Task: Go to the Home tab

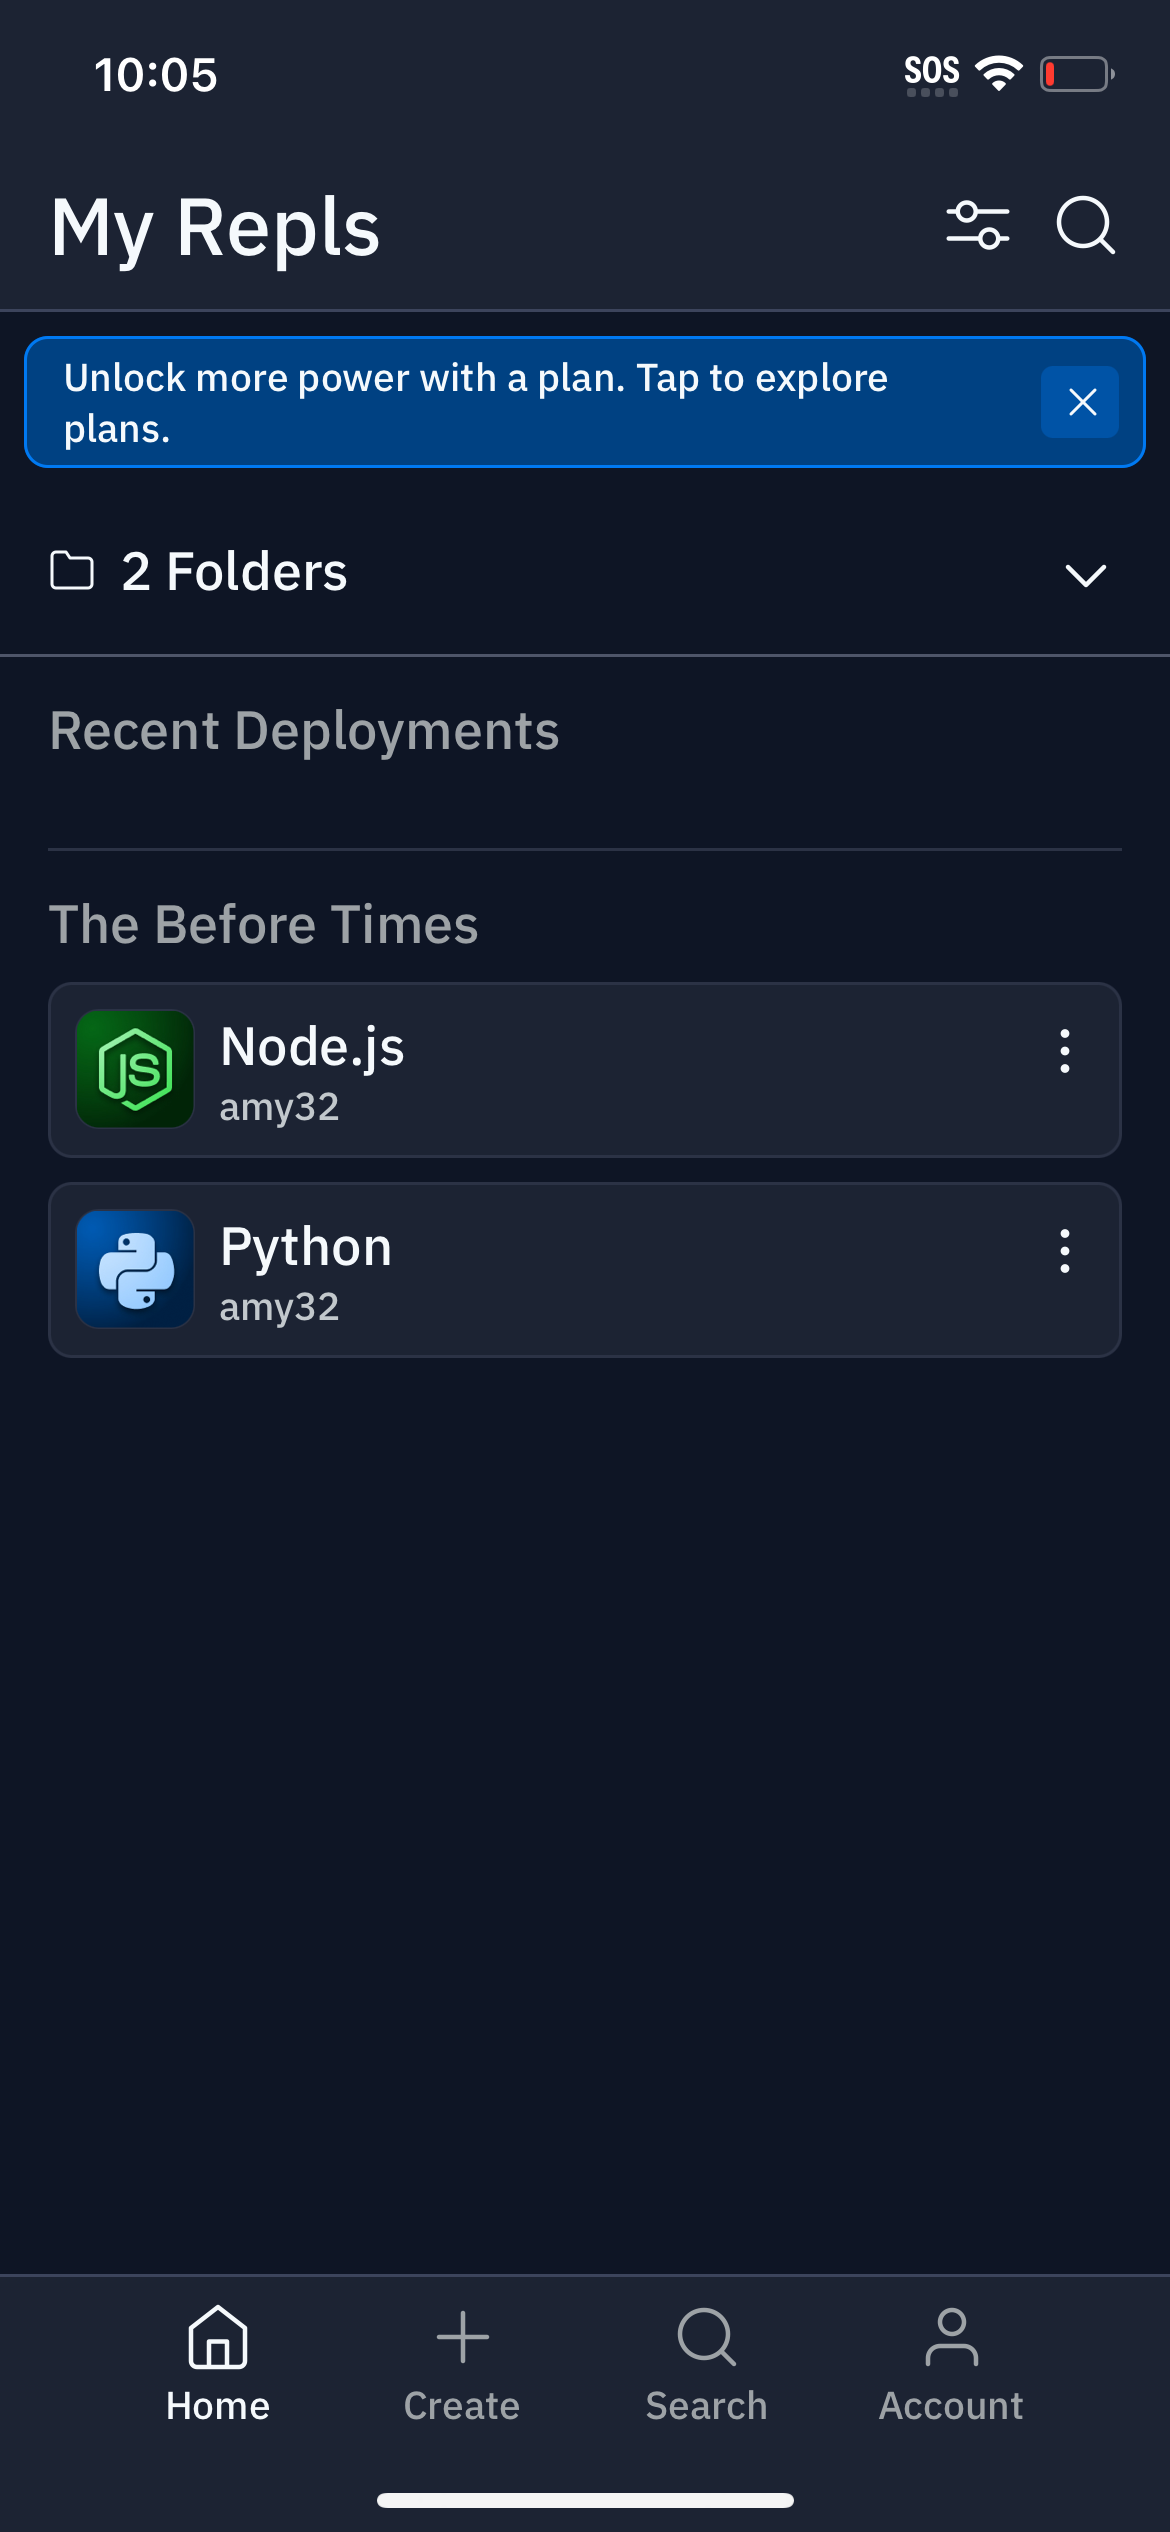Action: pos(218,2364)
